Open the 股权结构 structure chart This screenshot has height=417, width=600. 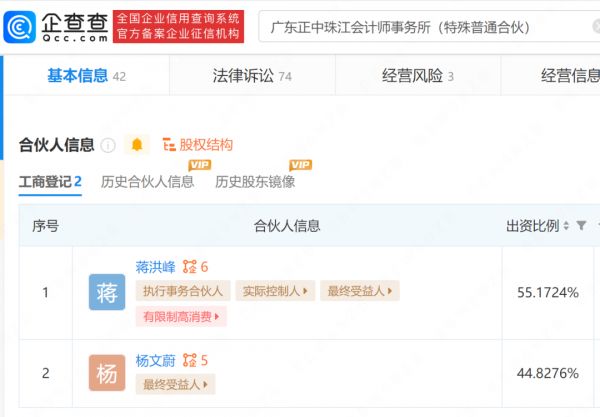[x=197, y=145]
